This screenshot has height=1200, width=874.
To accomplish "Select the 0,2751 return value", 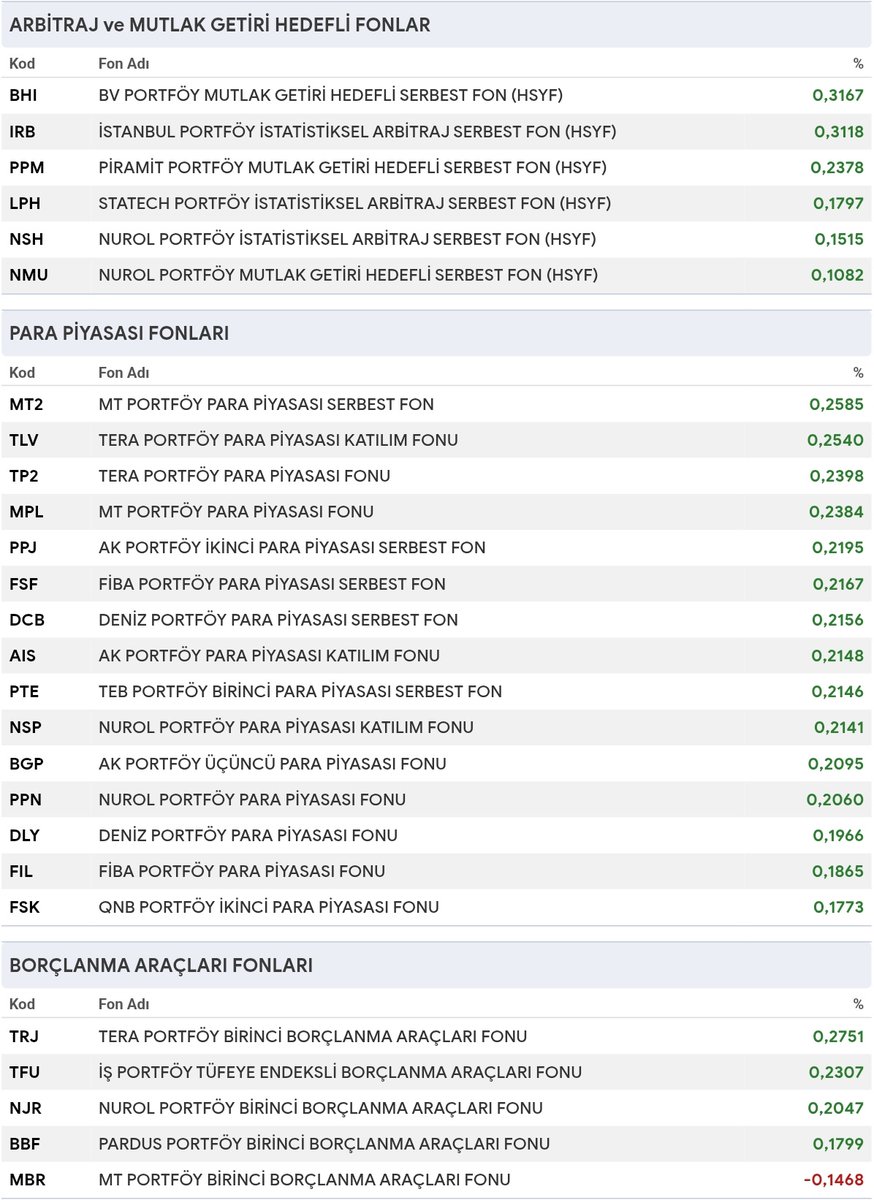I will pyautogui.click(x=838, y=1037).
